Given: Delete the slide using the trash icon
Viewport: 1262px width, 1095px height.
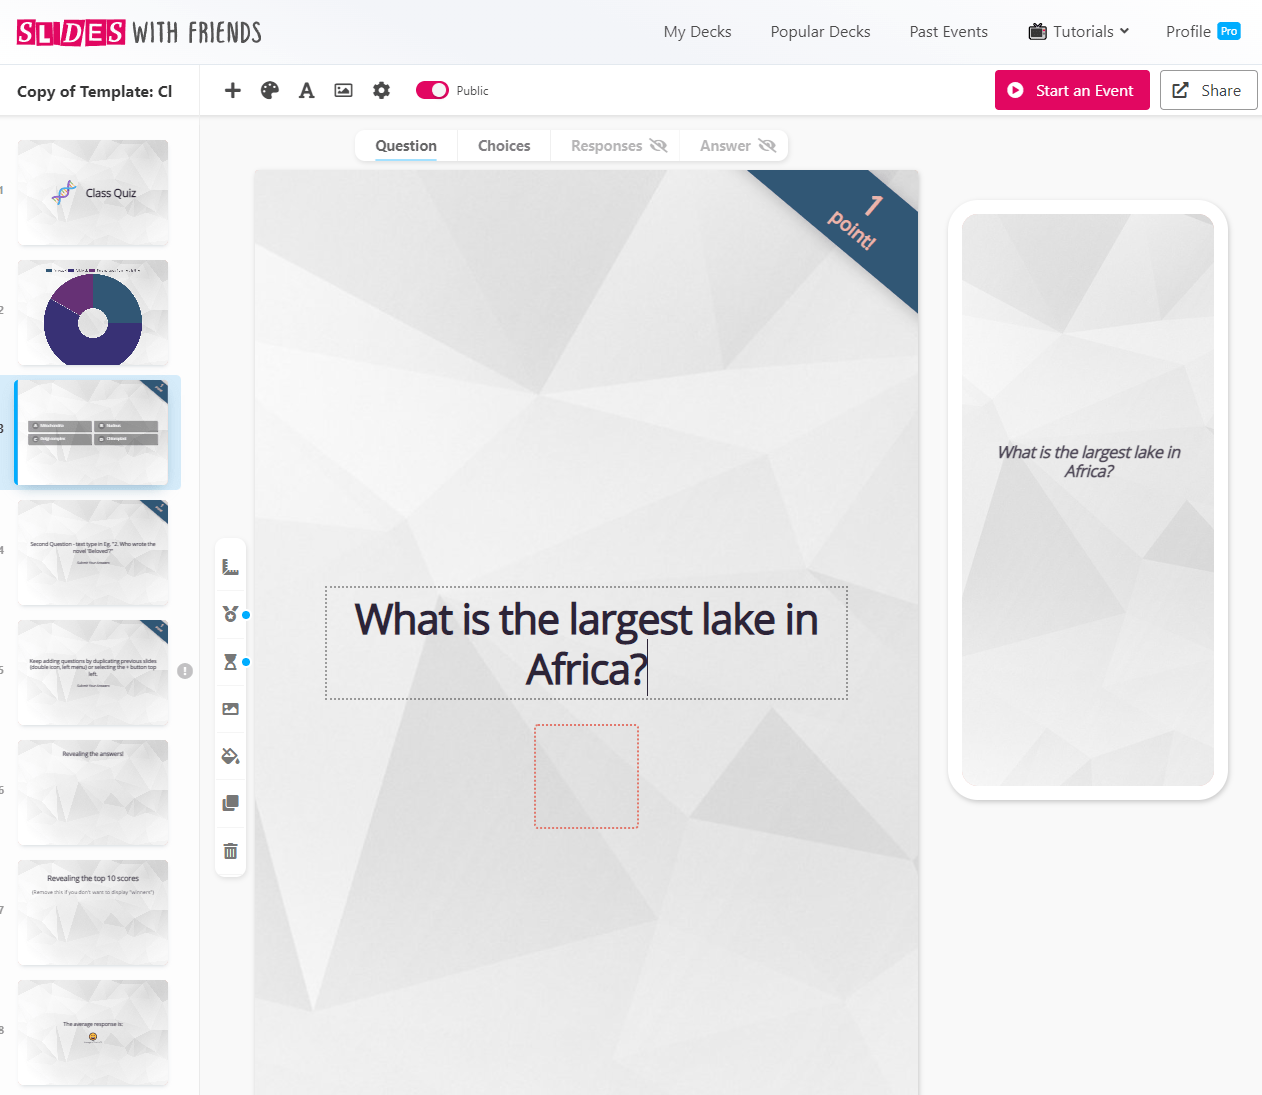Looking at the screenshot, I should click(230, 850).
